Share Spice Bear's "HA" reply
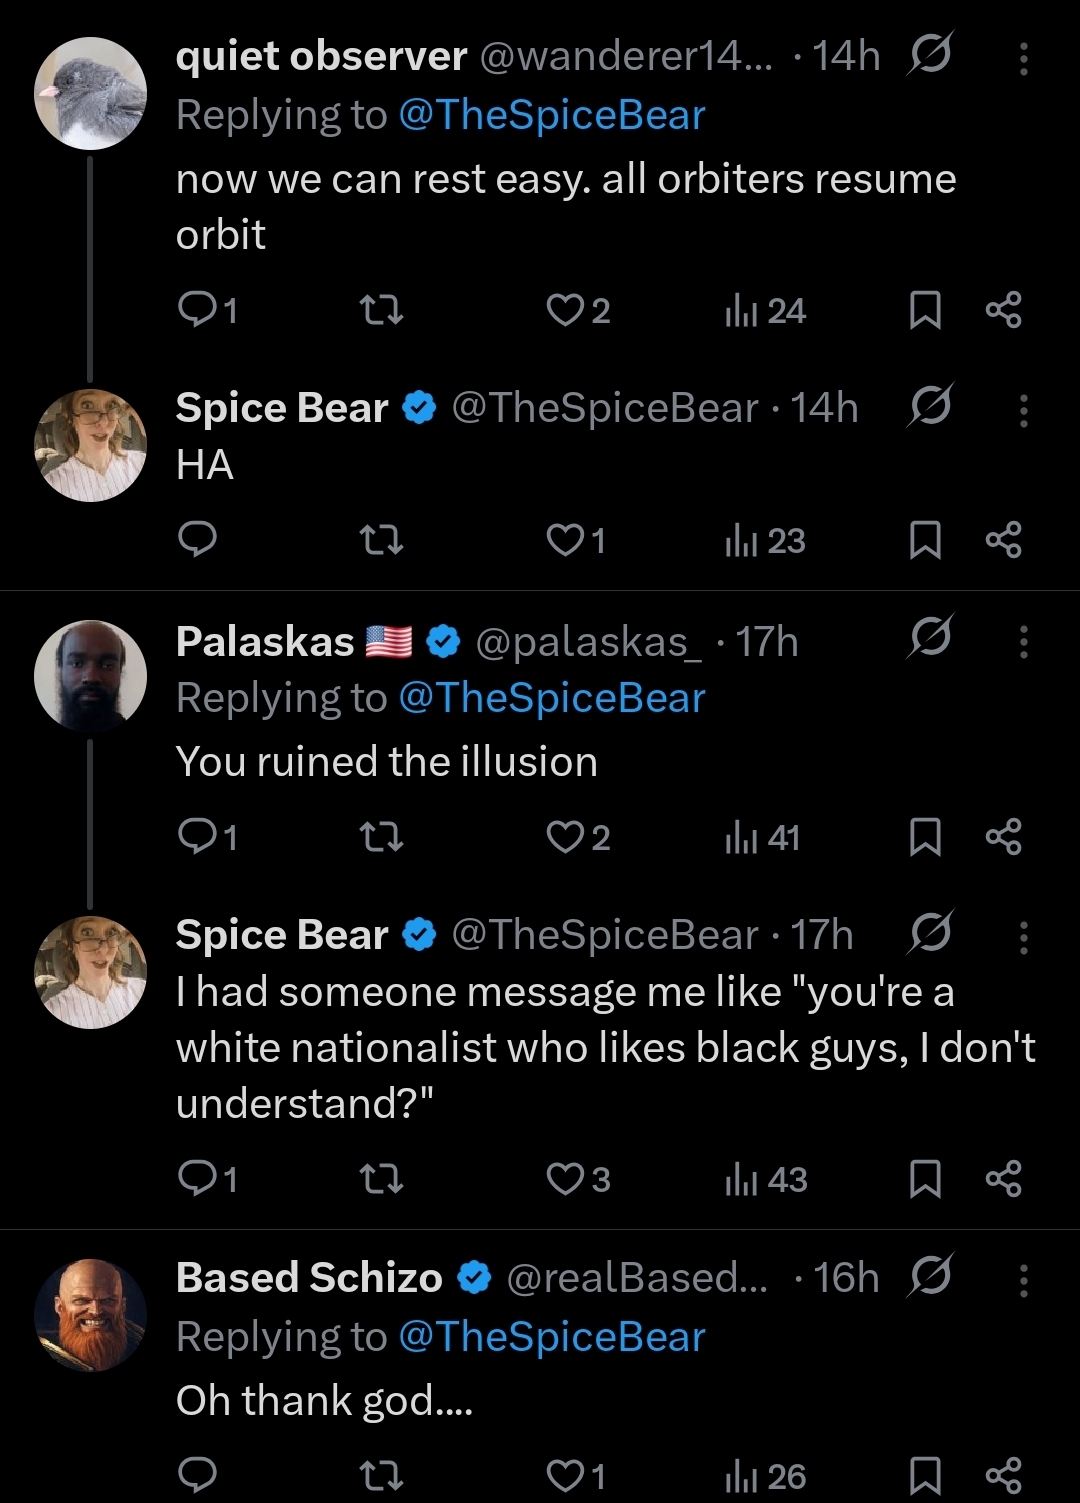This screenshot has width=1080, height=1503. 1003,540
